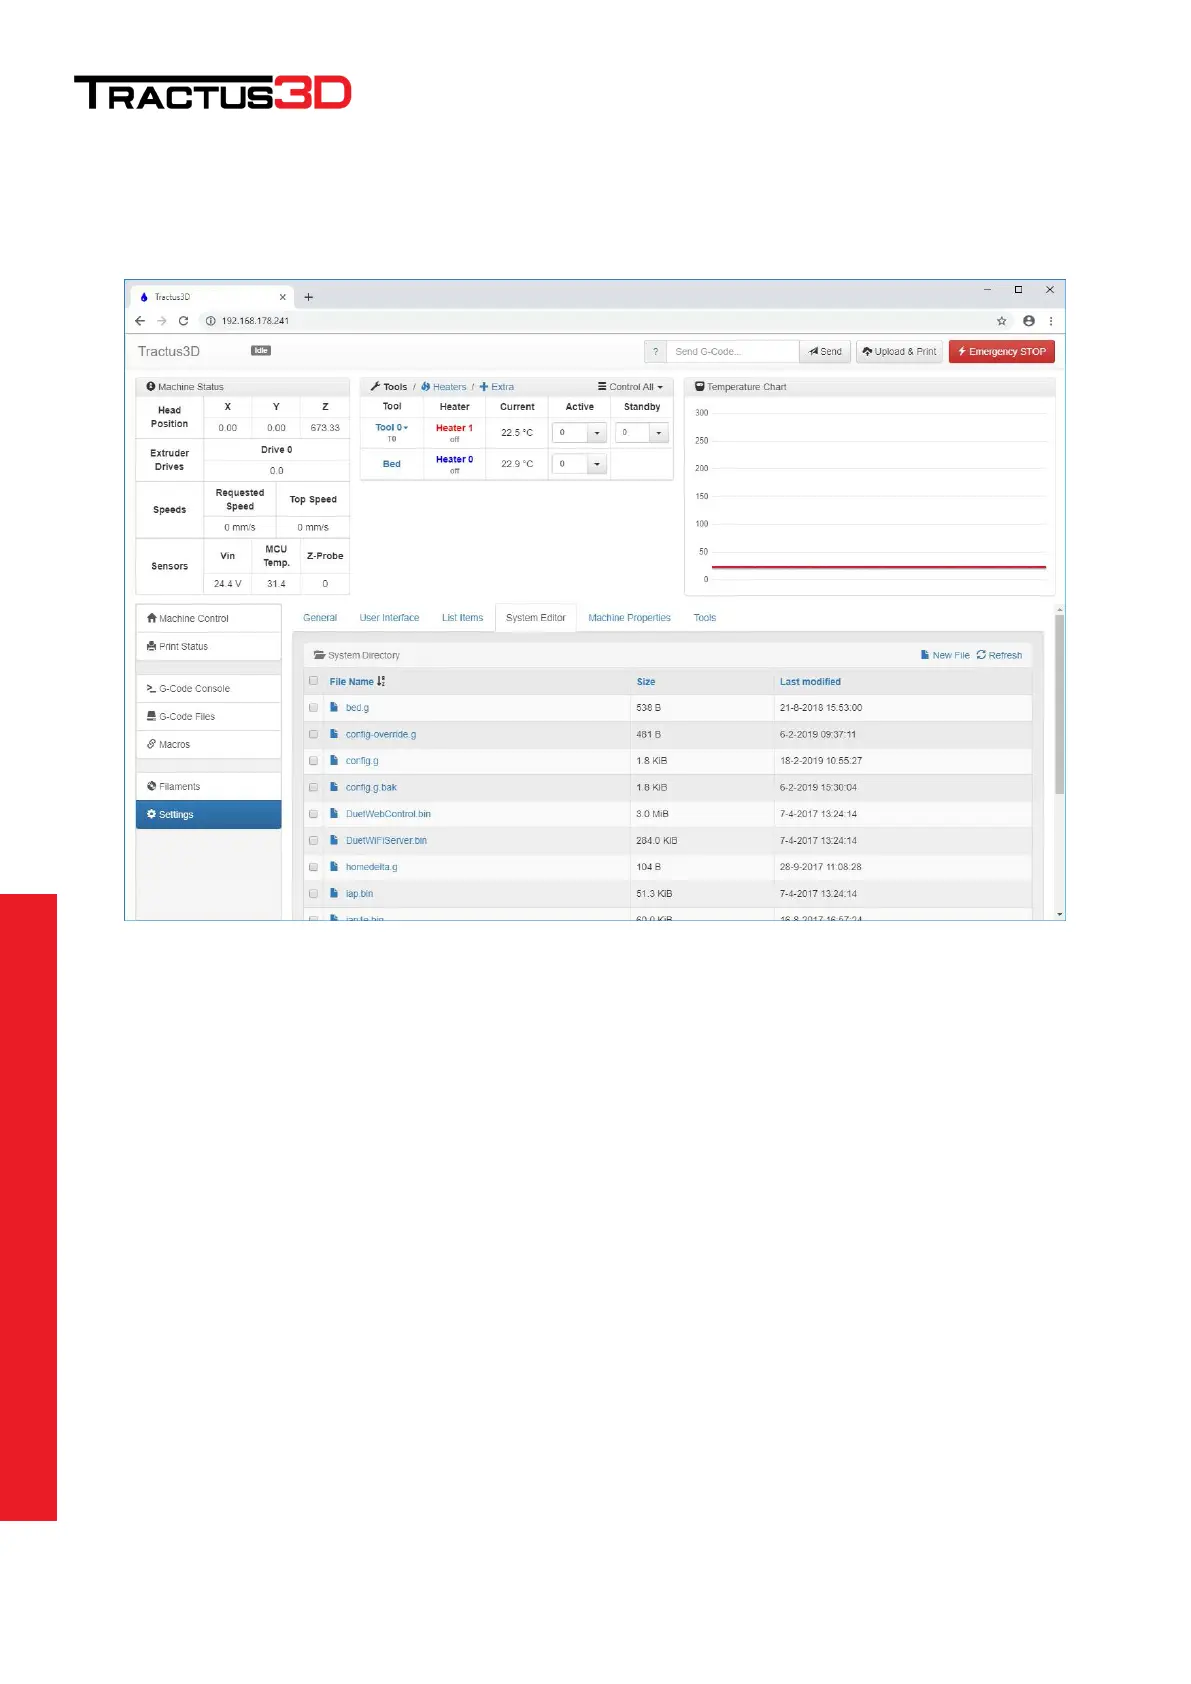Bookmark the page with the star icon
The width and height of the screenshot is (1191, 1684).
pyautogui.click(x=1001, y=321)
